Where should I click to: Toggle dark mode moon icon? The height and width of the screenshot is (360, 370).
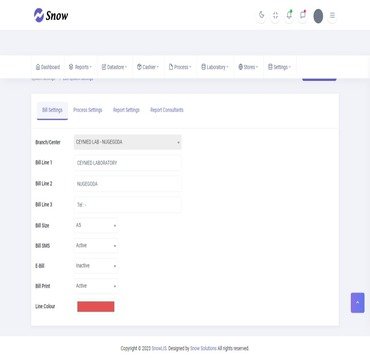pyautogui.click(x=262, y=15)
